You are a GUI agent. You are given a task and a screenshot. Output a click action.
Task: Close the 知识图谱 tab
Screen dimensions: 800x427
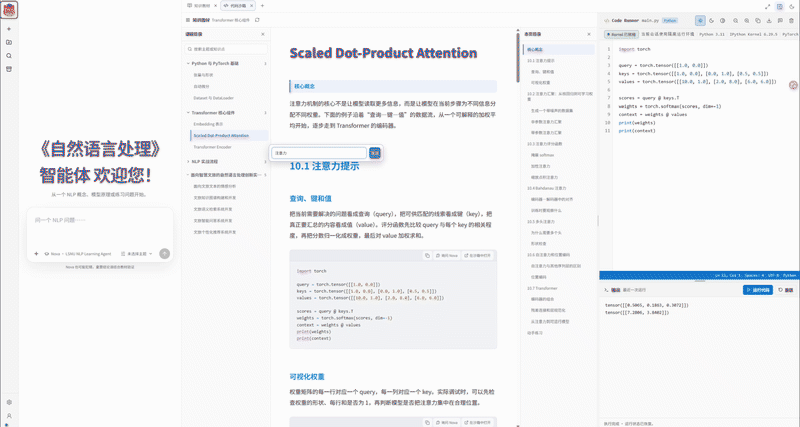tap(215, 6)
